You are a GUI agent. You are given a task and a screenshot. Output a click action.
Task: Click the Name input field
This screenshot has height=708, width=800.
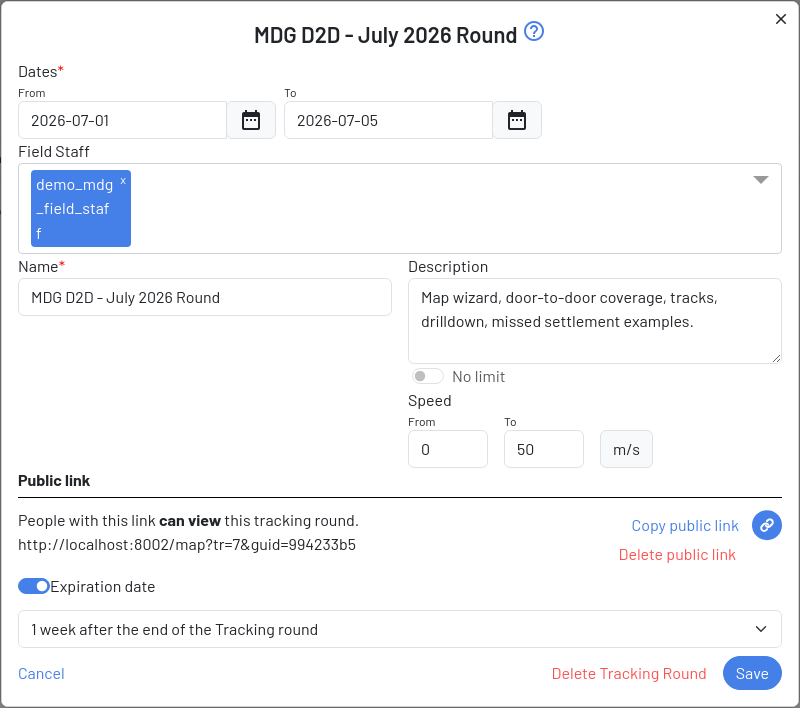pyautogui.click(x=205, y=297)
